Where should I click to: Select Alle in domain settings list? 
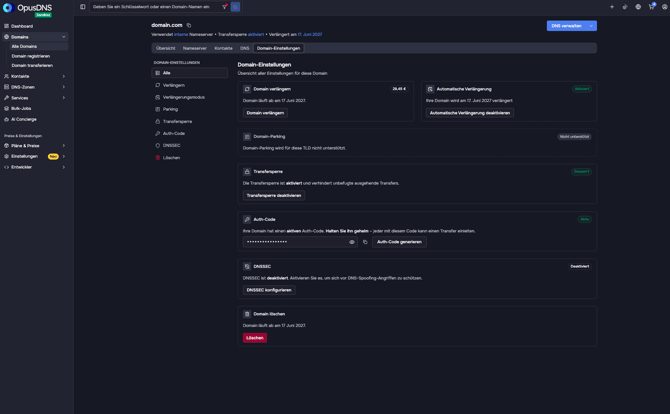[189, 73]
